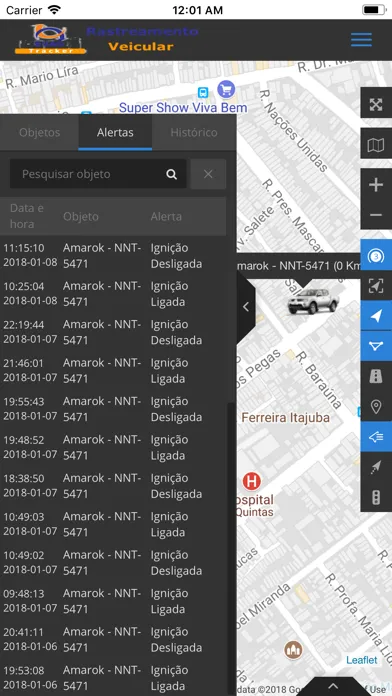
Task: Toggle the markers pin button
Action: tap(376, 406)
